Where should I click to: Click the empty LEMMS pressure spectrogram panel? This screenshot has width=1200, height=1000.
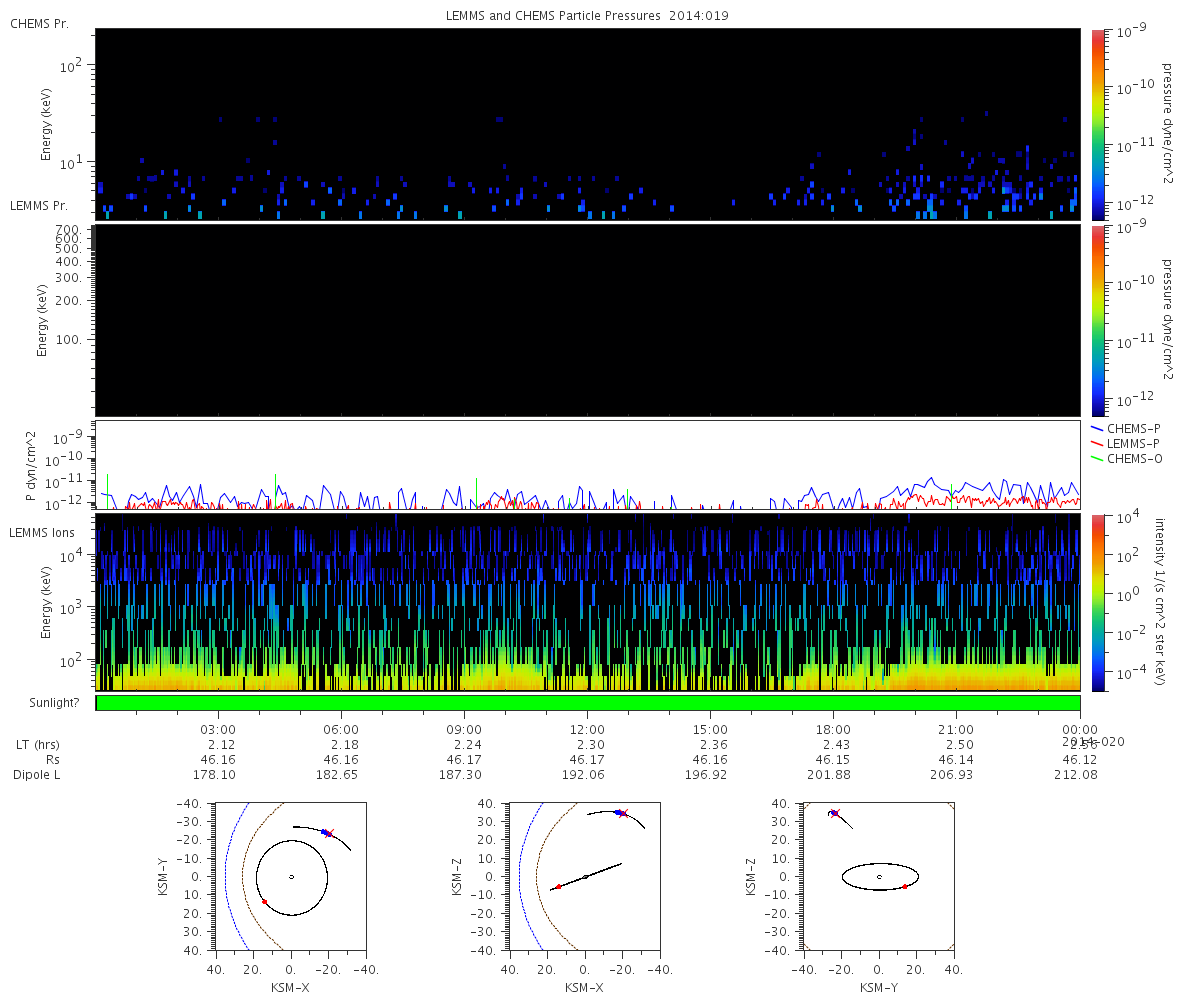[x=588, y=320]
